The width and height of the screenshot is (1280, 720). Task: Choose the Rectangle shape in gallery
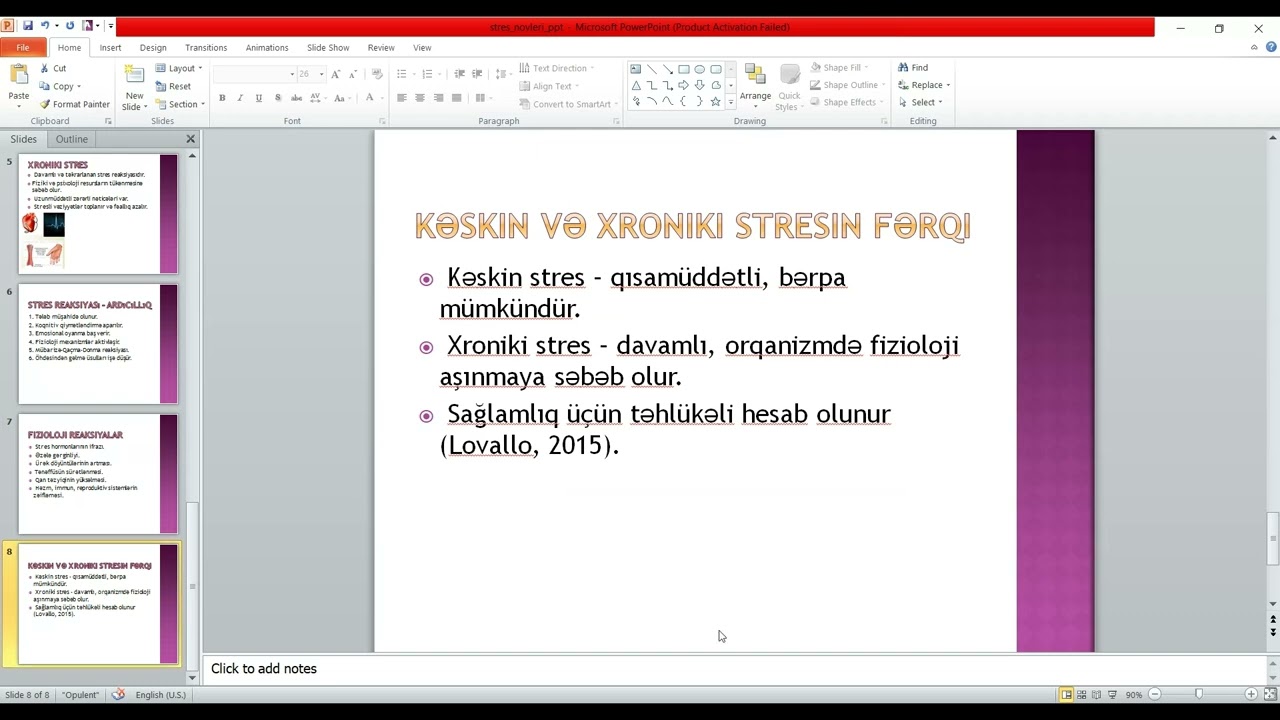coord(683,69)
